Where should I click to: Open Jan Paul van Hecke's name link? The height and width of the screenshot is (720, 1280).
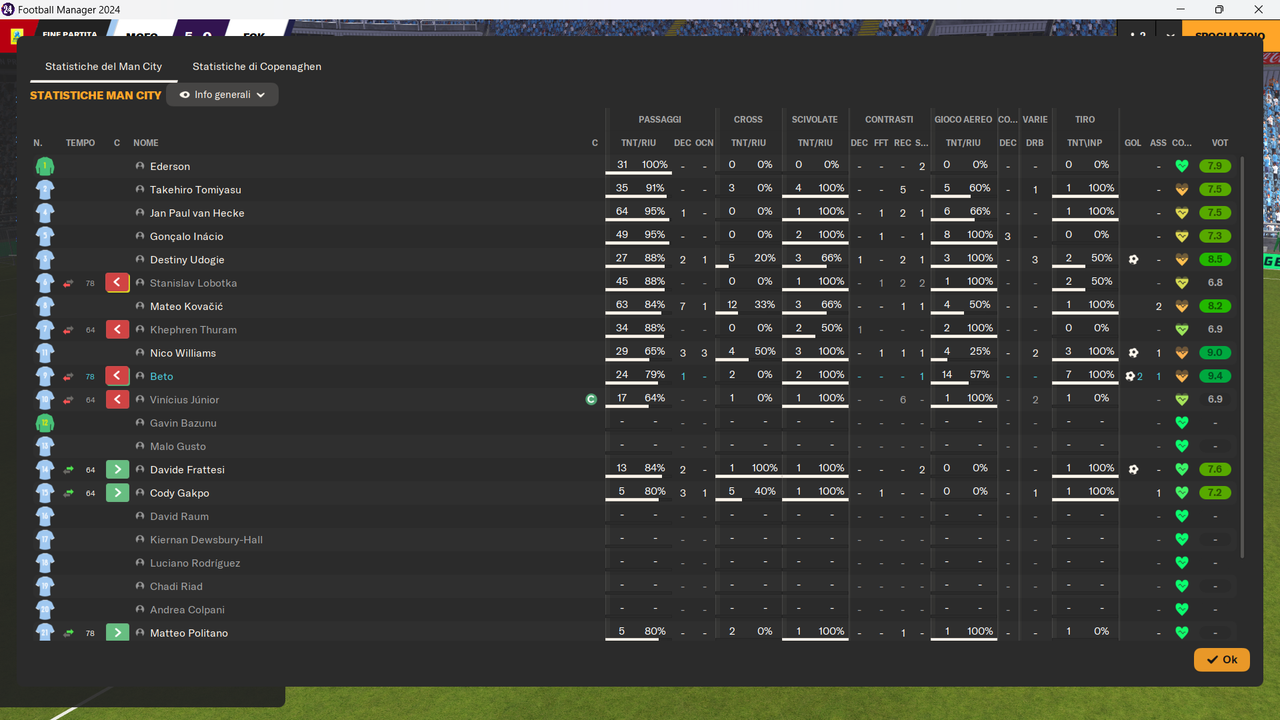(x=197, y=213)
